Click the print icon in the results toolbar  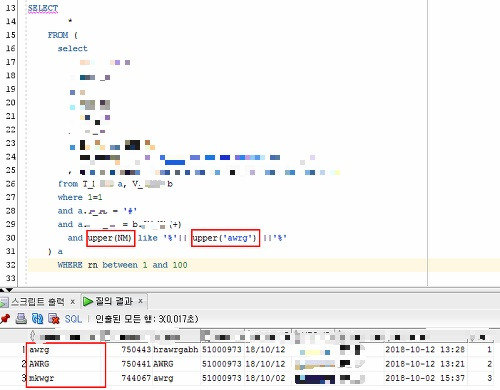(x=21, y=319)
